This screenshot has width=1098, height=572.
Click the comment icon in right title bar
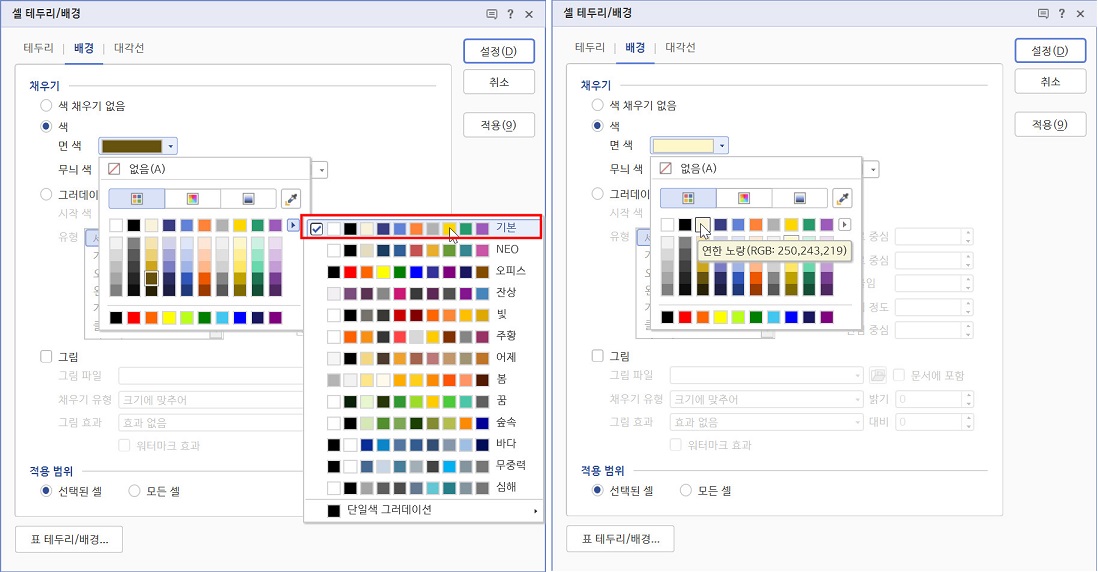1043,13
